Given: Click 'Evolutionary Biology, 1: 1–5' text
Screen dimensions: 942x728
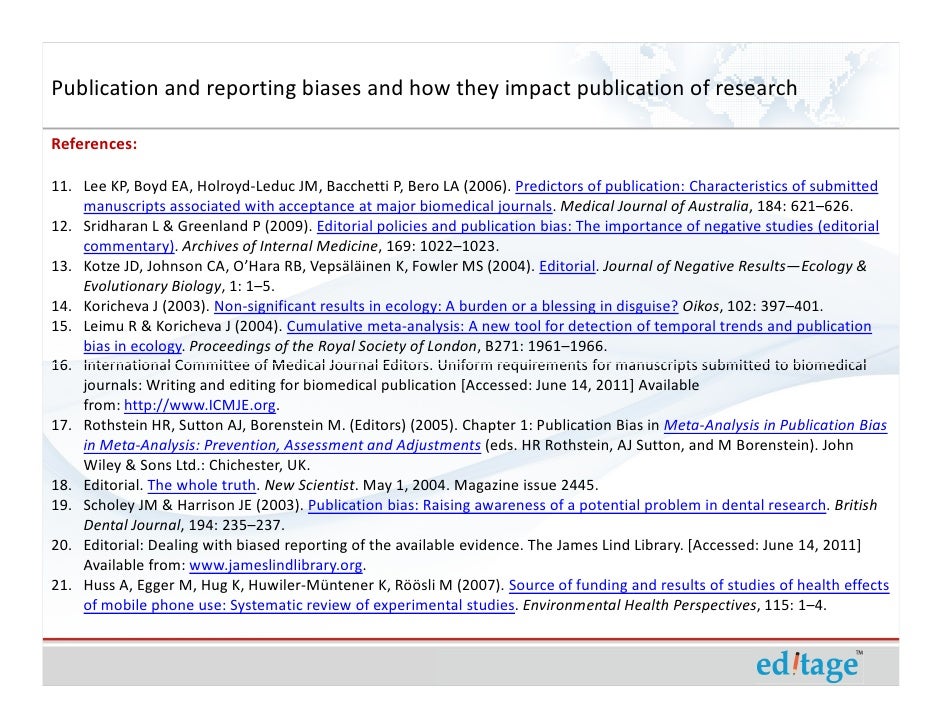Looking at the screenshot, I should click(177, 287).
